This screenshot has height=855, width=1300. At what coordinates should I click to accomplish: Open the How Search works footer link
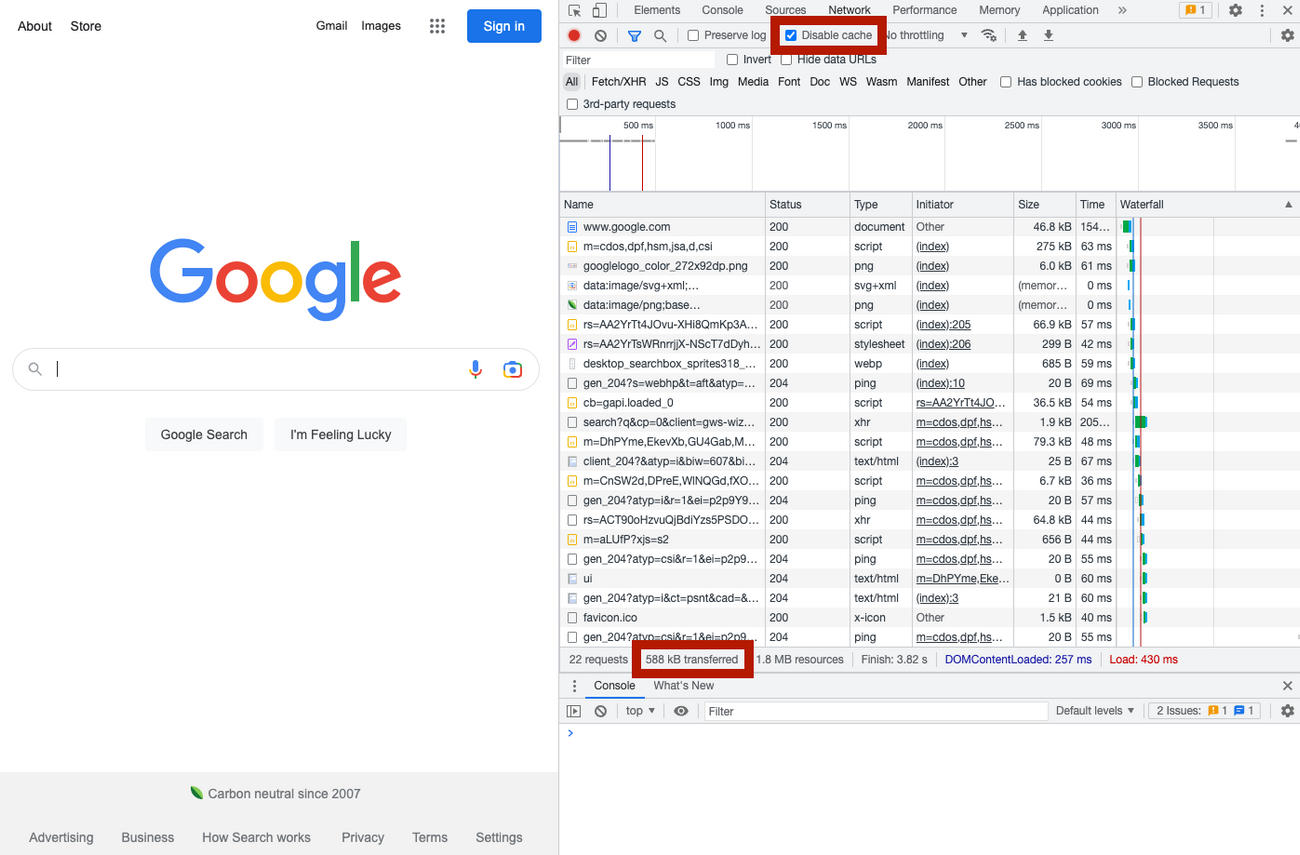[x=256, y=838]
